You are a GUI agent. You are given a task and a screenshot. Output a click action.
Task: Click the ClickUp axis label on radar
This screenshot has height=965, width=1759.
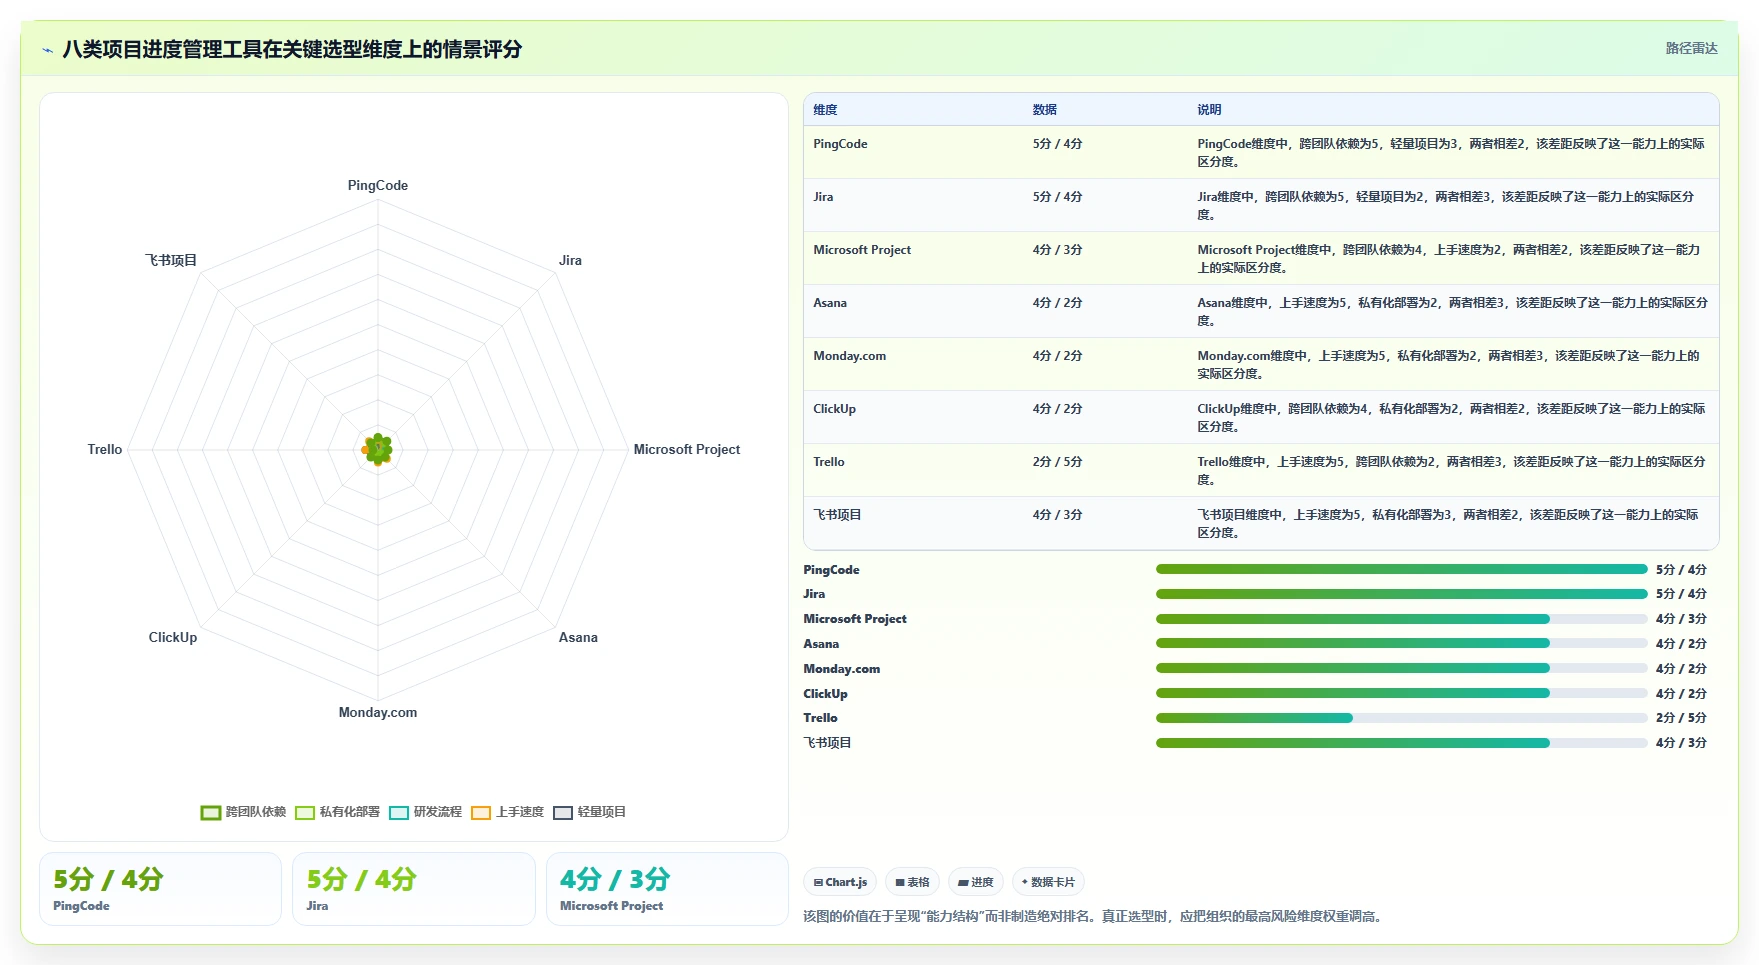coord(173,637)
